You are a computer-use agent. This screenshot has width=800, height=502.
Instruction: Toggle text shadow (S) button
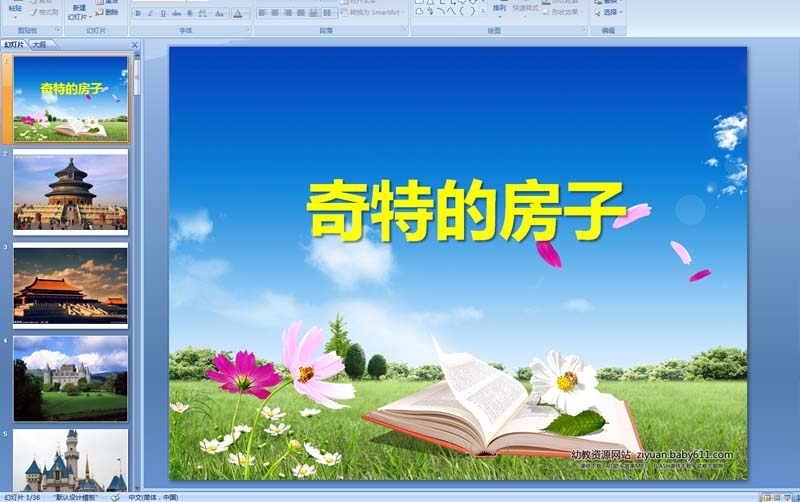point(190,14)
